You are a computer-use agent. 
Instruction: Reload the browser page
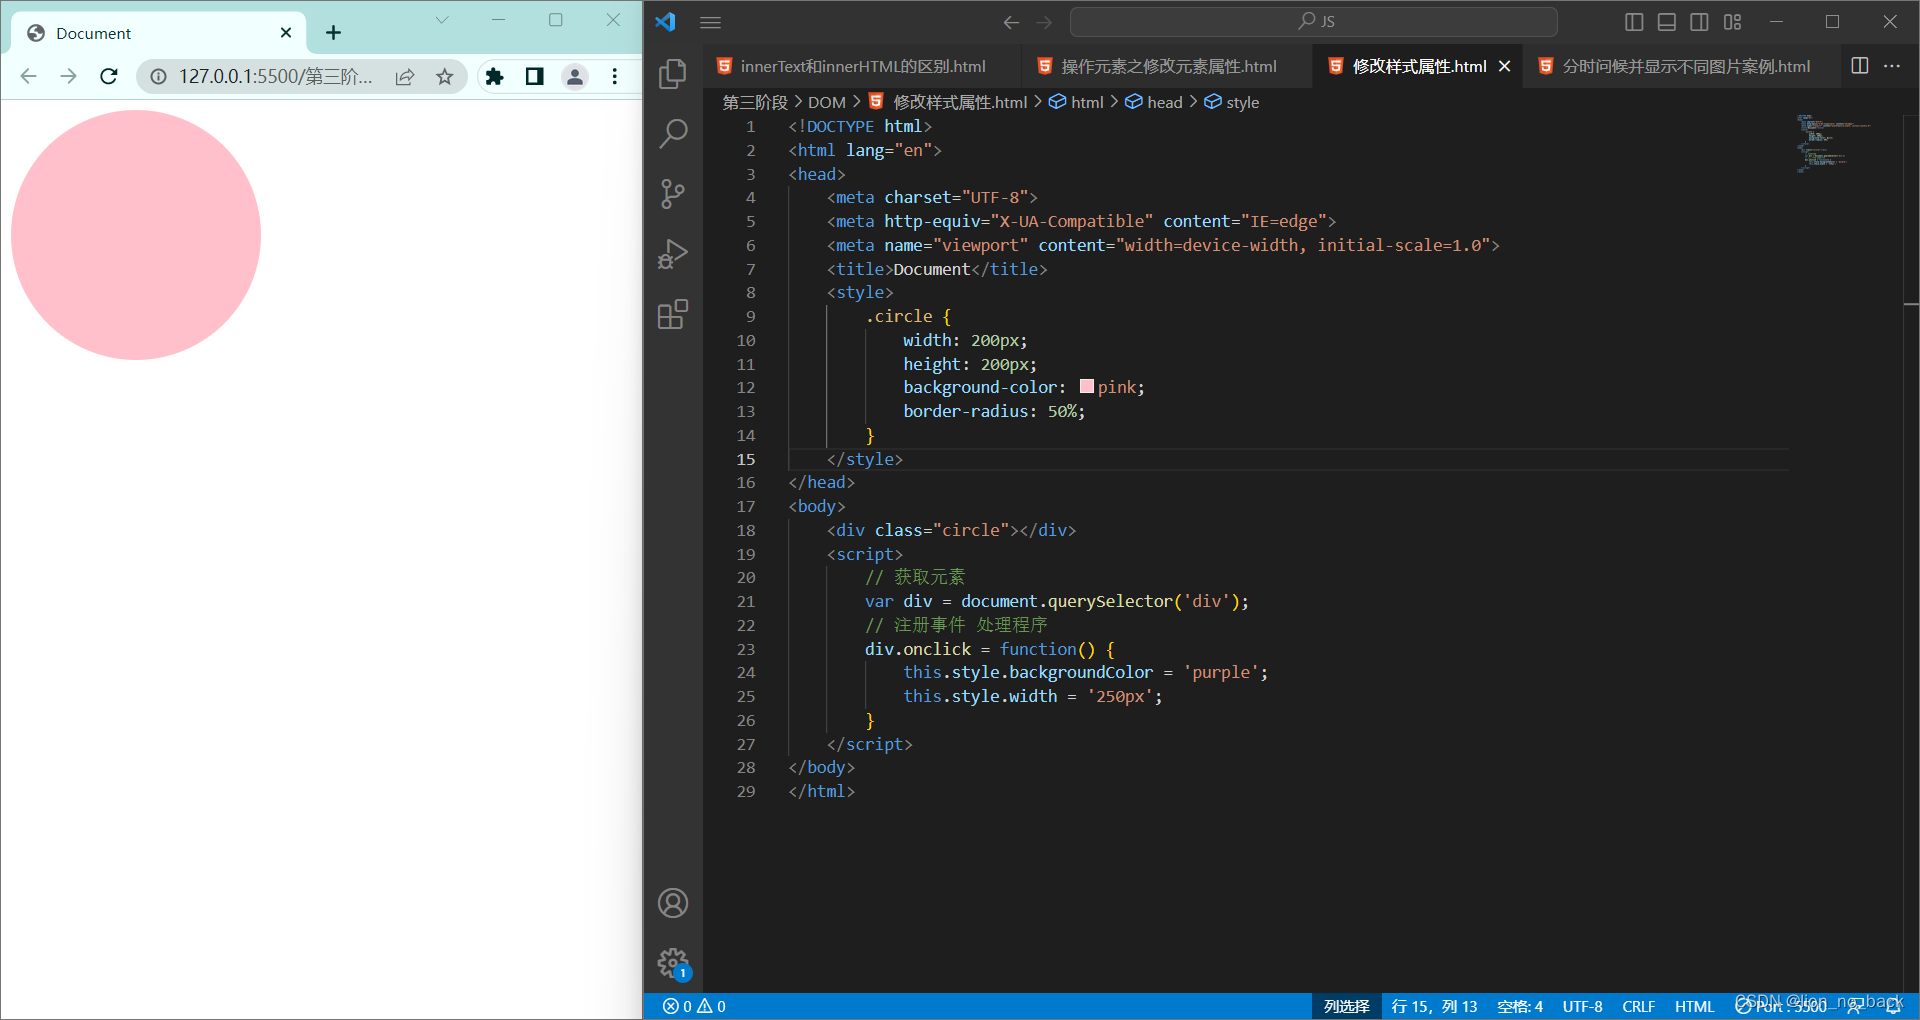(109, 76)
